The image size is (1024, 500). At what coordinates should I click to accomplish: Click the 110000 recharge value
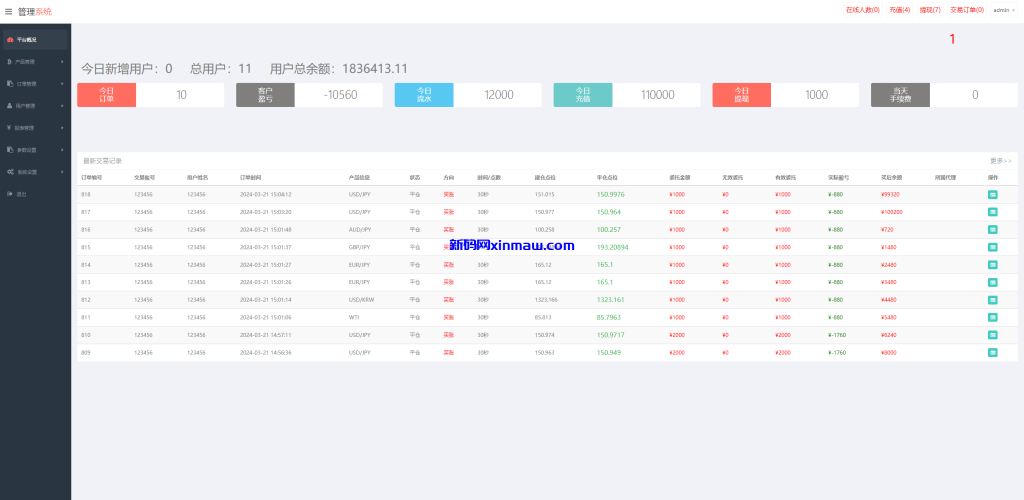(658, 95)
